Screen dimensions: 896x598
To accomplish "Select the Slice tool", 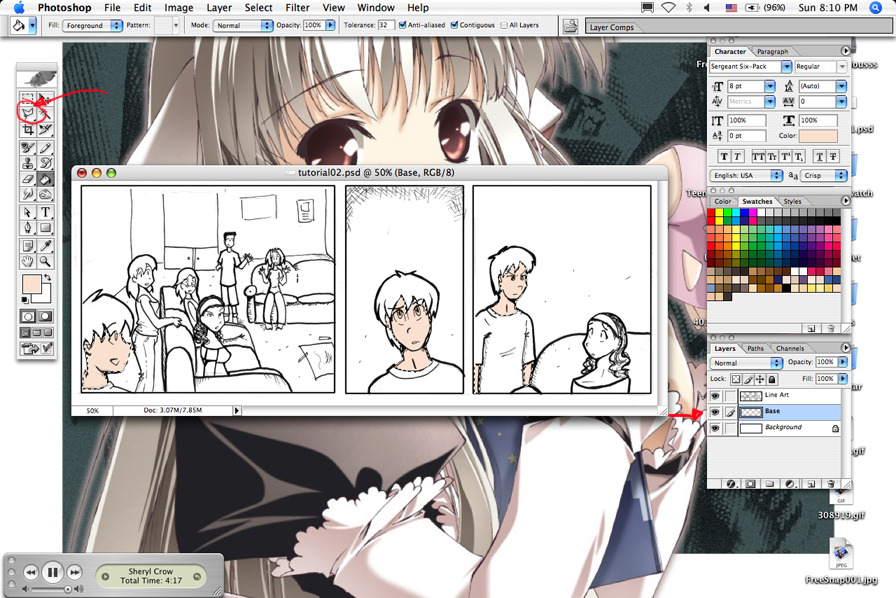I will (45, 130).
